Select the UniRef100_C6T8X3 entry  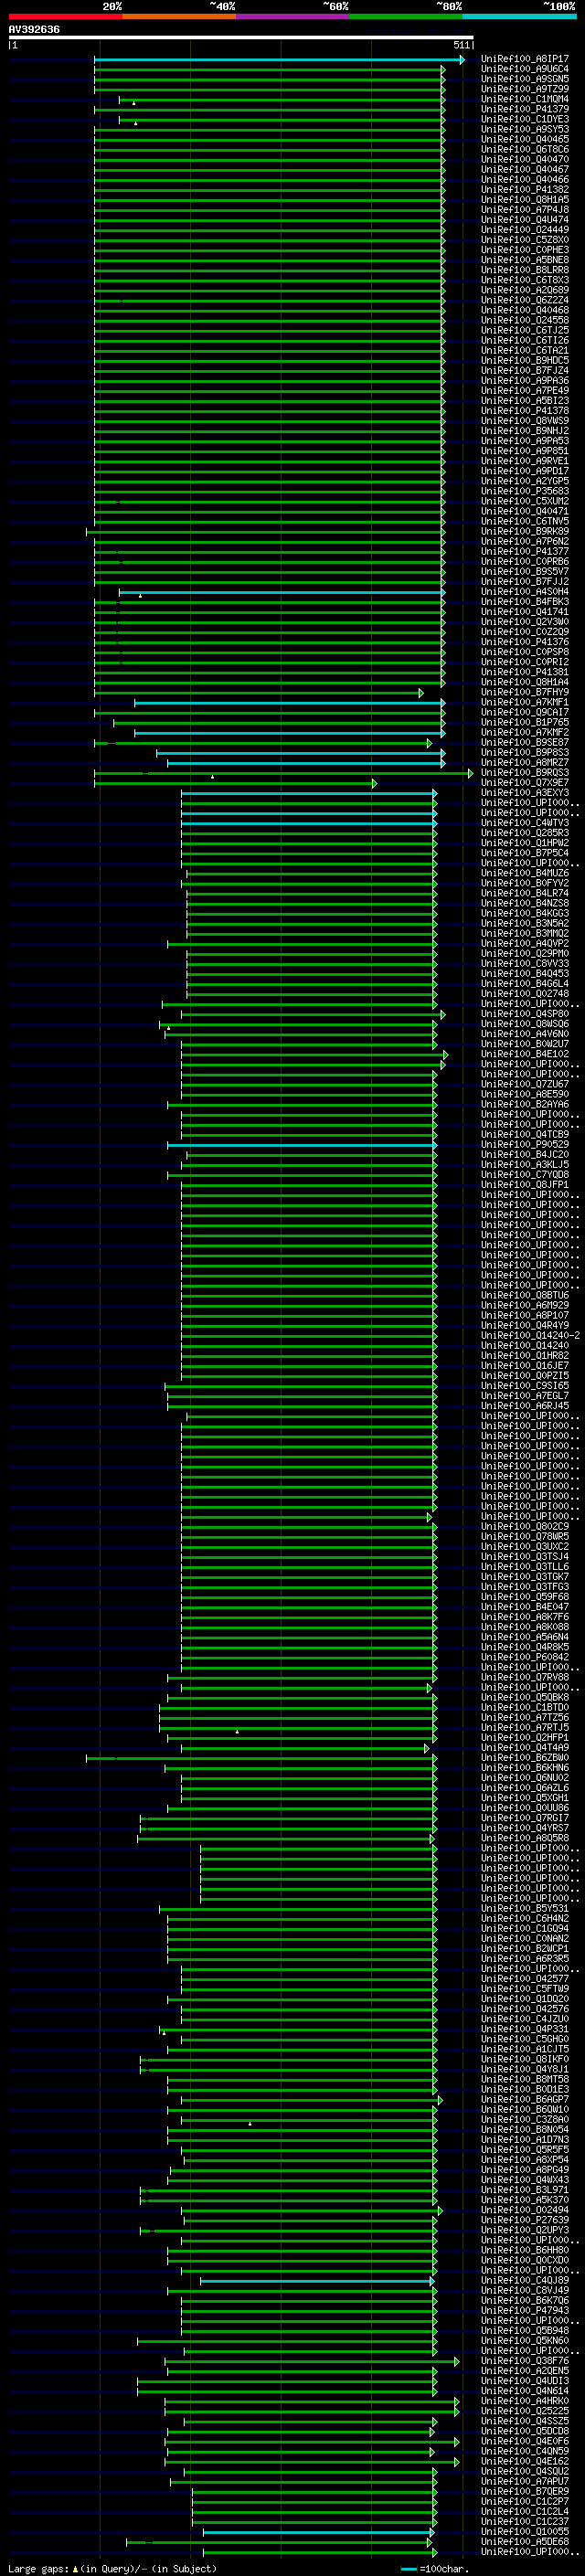tap(524, 280)
